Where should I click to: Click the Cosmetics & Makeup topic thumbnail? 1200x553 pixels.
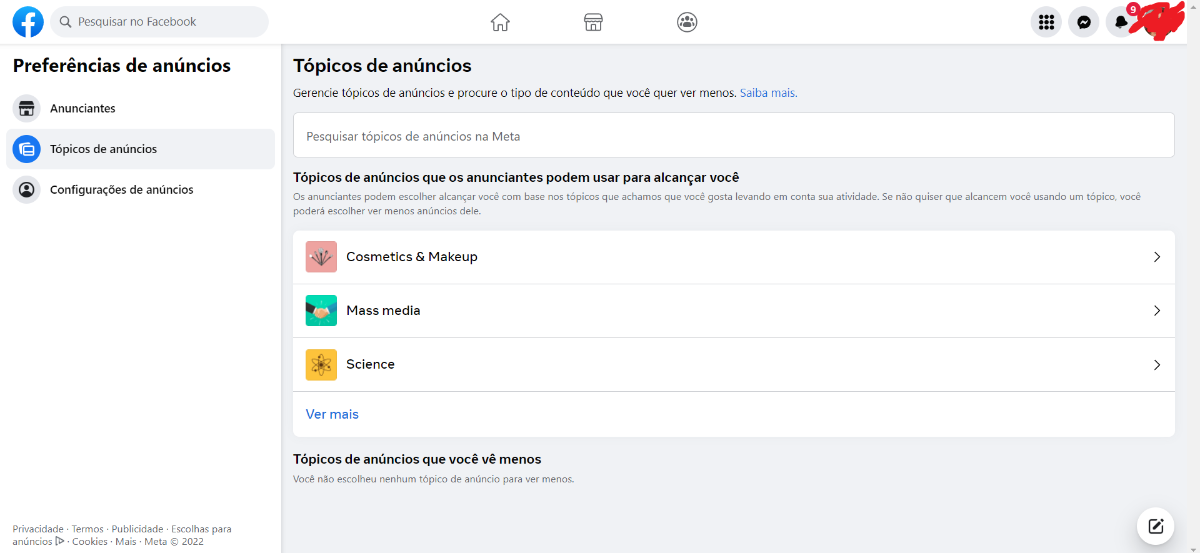[321, 257]
